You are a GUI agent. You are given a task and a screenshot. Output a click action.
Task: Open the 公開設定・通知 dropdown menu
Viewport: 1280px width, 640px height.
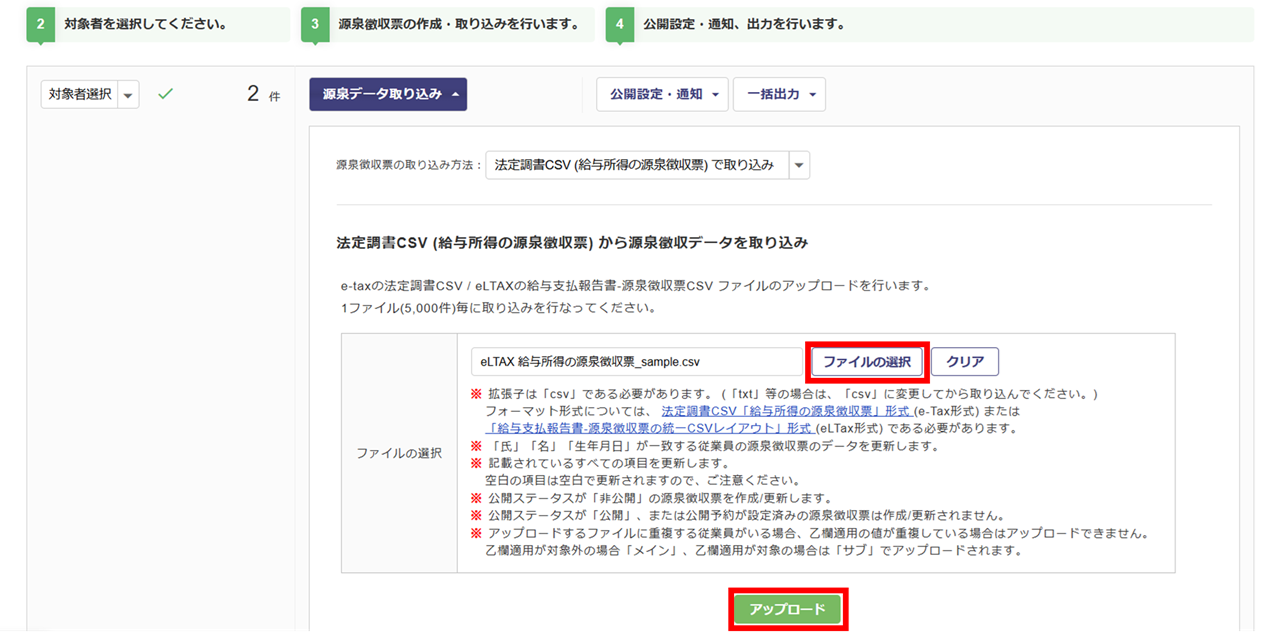[x=662, y=94]
